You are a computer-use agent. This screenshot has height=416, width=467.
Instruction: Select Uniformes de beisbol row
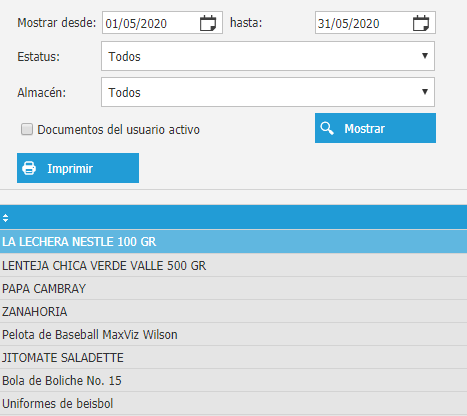pyautogui.click(x=233, y=403)
